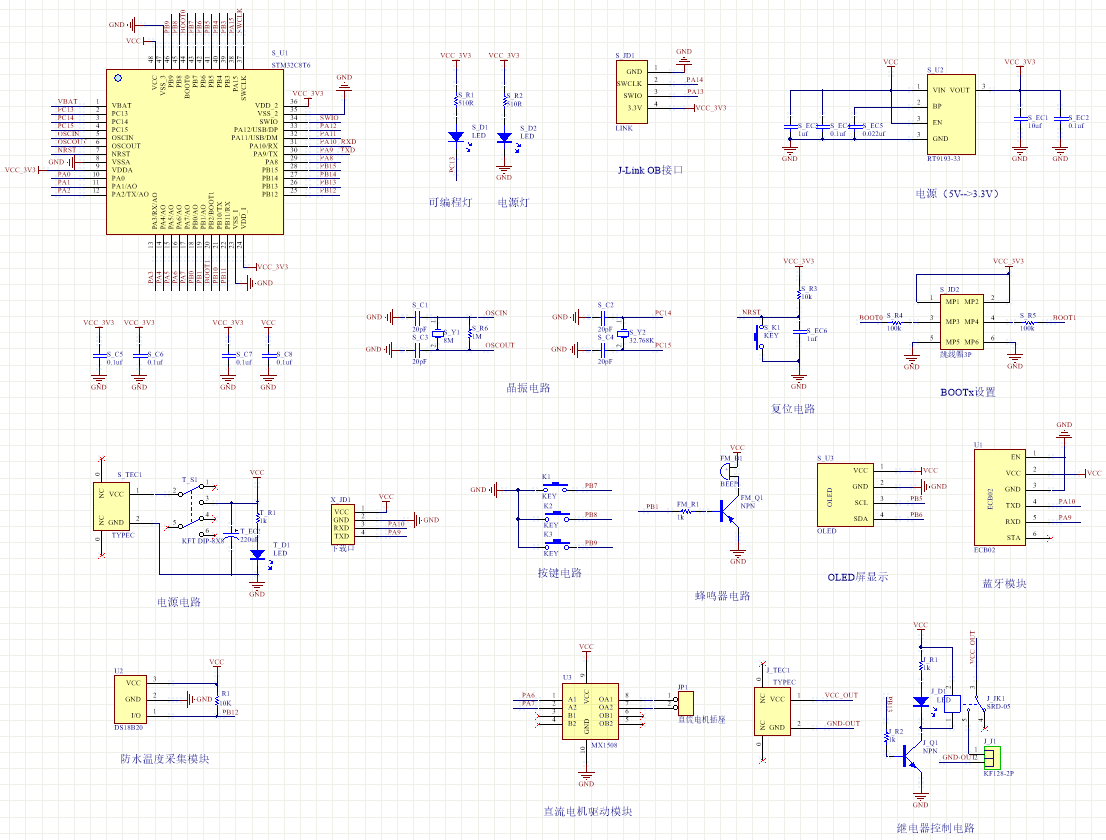Click the '电源灯' caption
Viewport: 1106px width, 840px height.
pyautogui.click(x=513, y=202)
